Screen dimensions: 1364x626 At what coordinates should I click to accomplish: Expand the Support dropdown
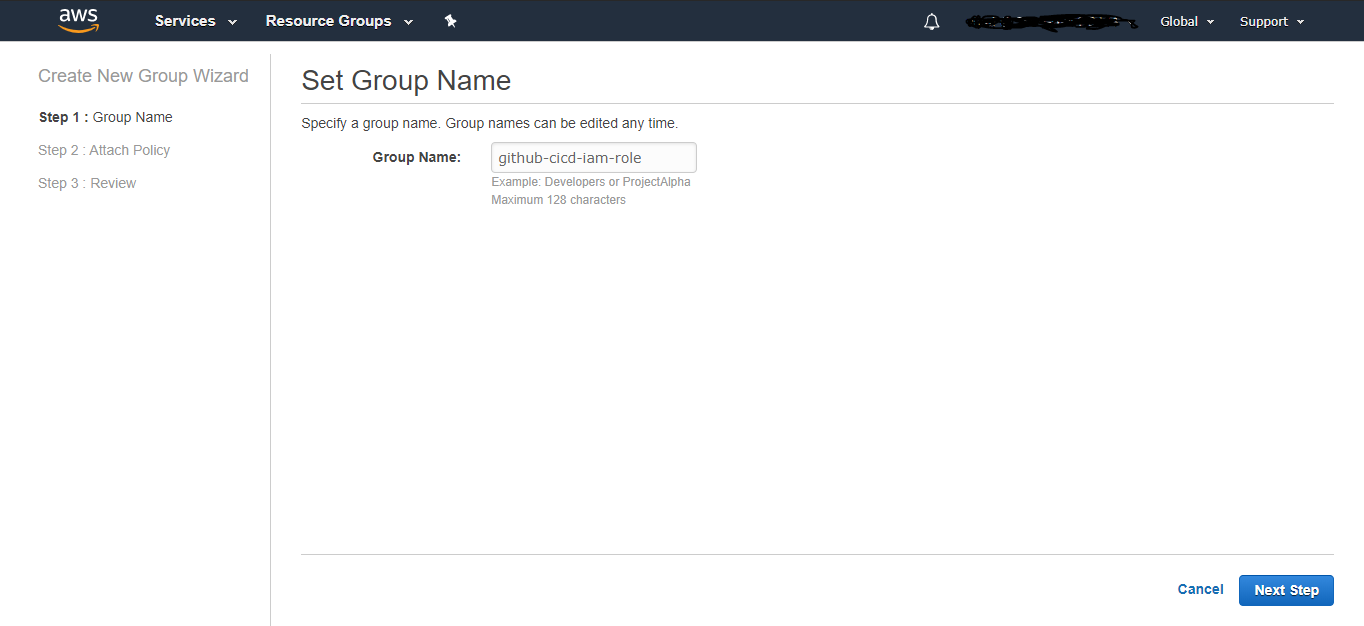point(1271,20)
